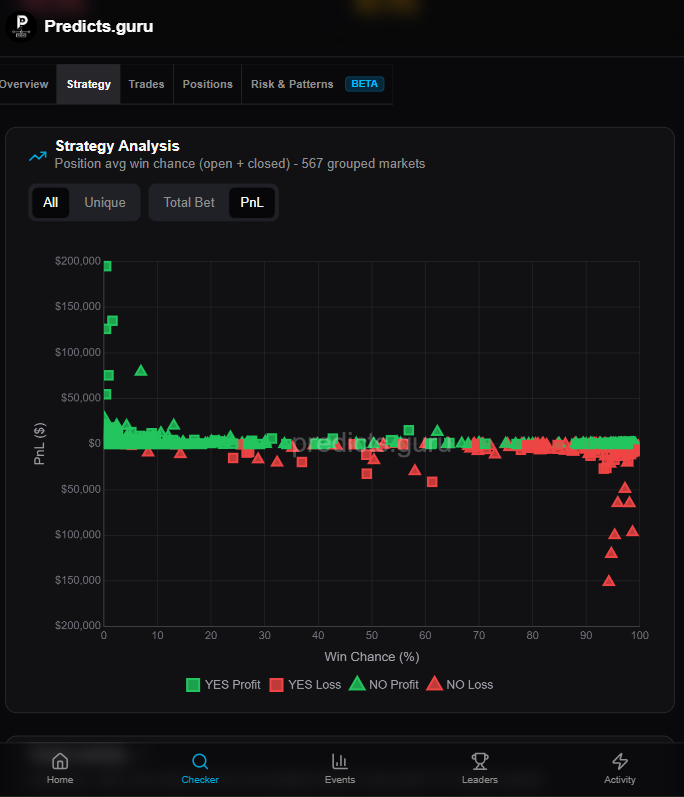Select the Checker magnifier icon
684x797 pixels.
pyautogui.click(x=200, y=761)
